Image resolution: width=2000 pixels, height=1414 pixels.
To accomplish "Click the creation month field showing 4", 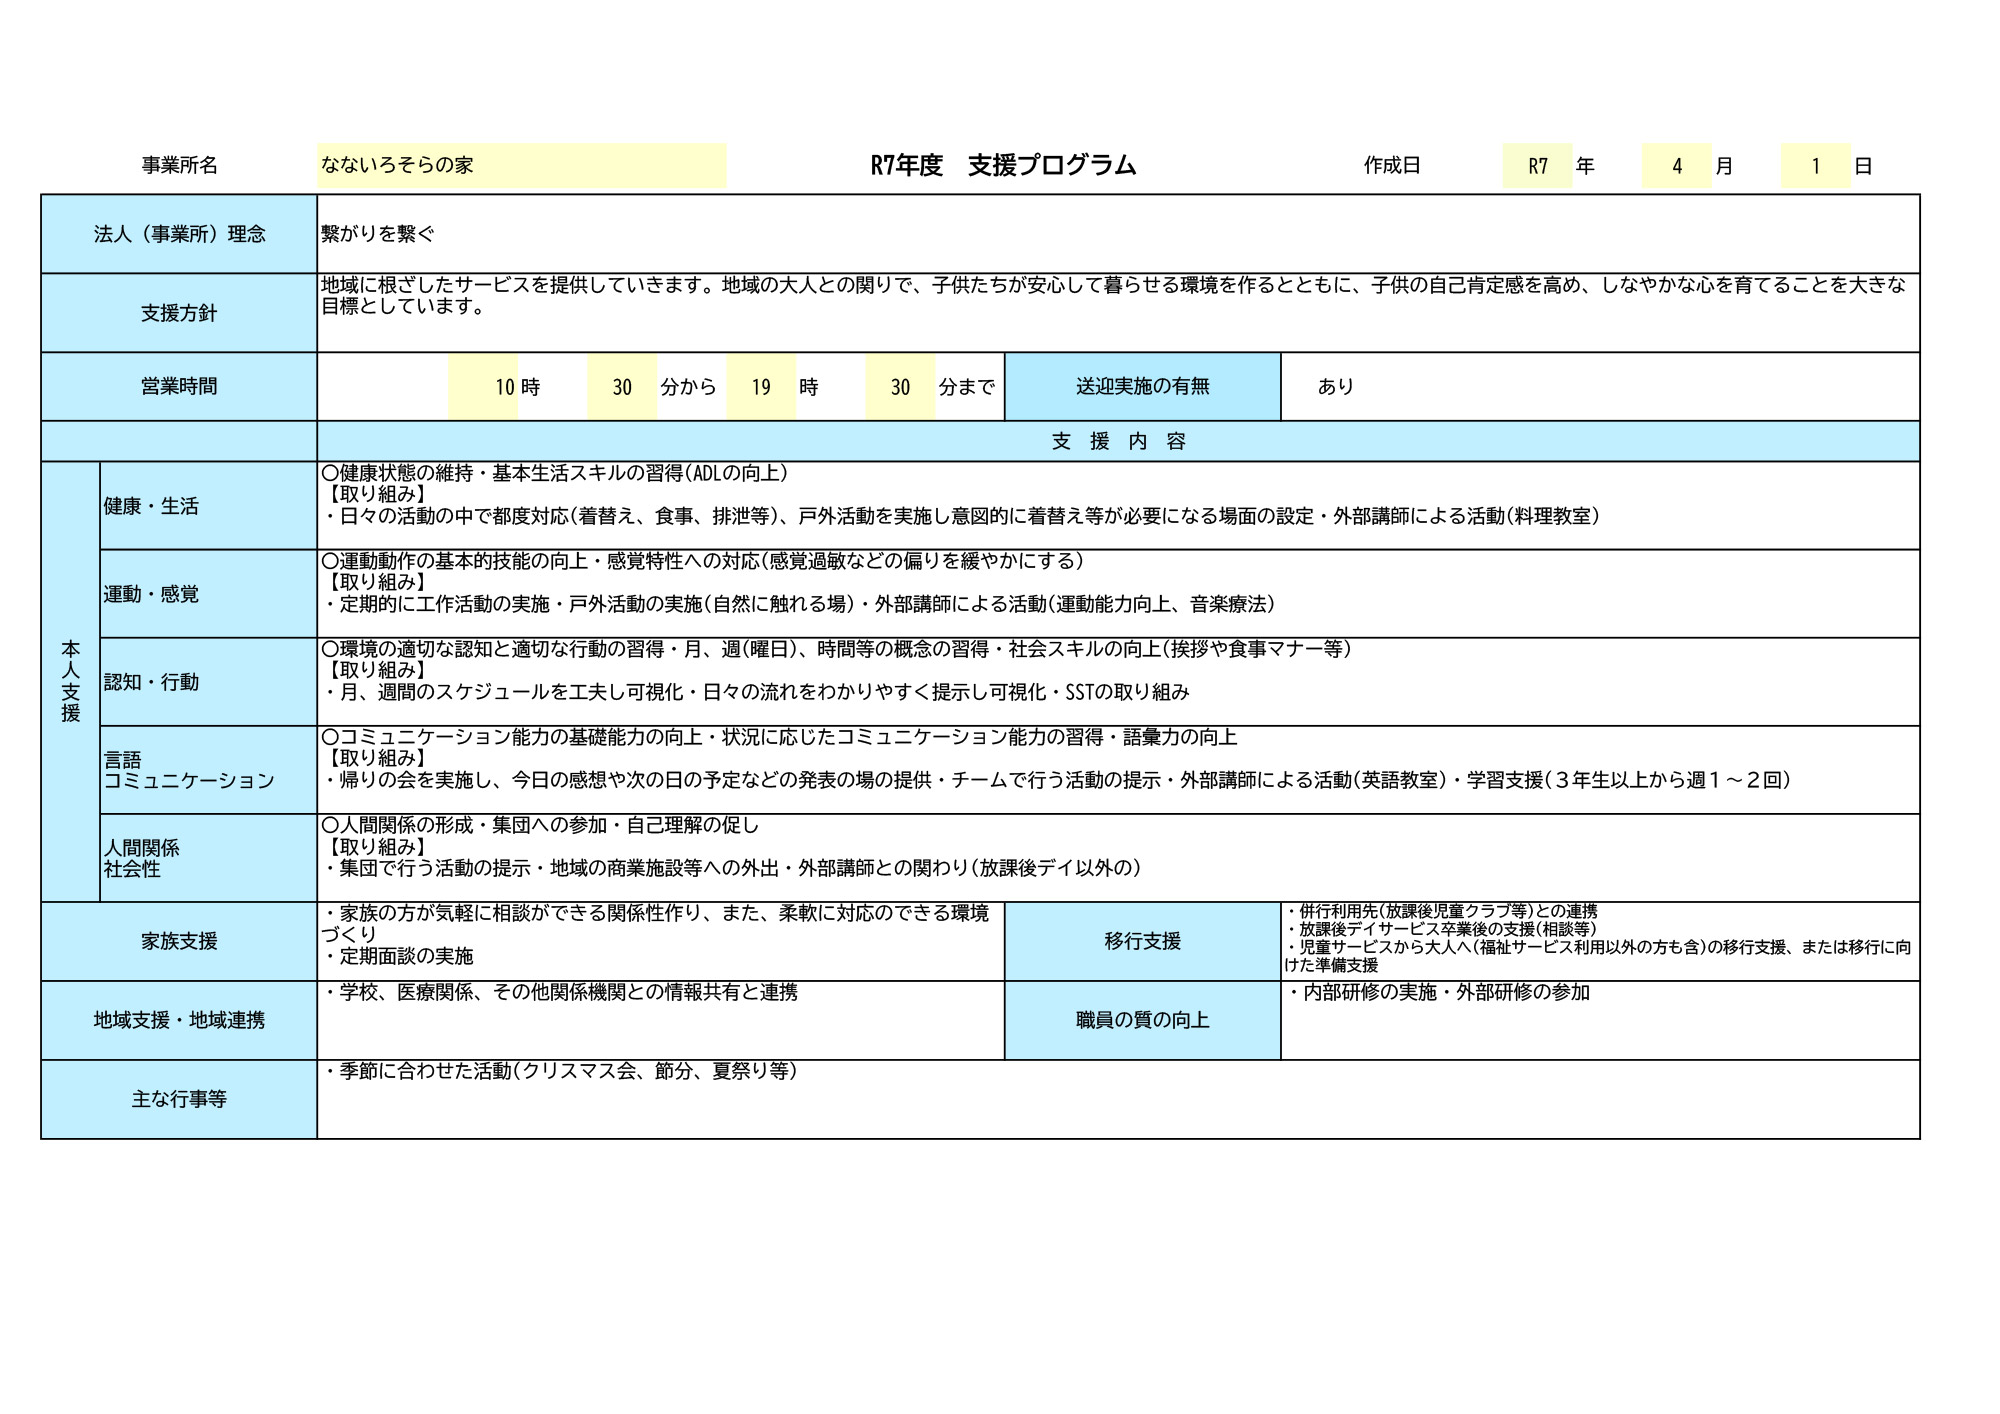I will (1676, 166).
